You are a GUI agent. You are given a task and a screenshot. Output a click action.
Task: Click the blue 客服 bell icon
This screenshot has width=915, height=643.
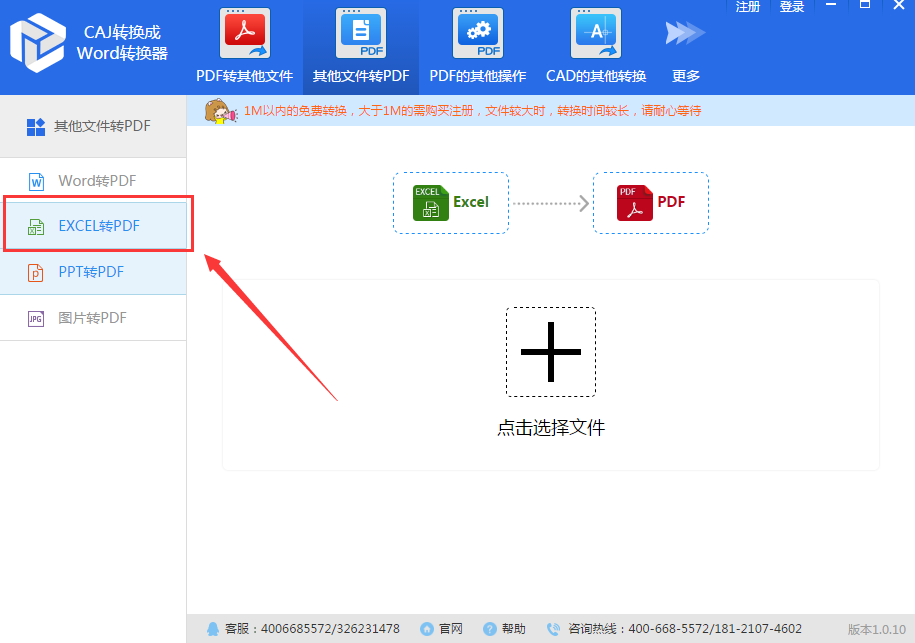(213, 629)
